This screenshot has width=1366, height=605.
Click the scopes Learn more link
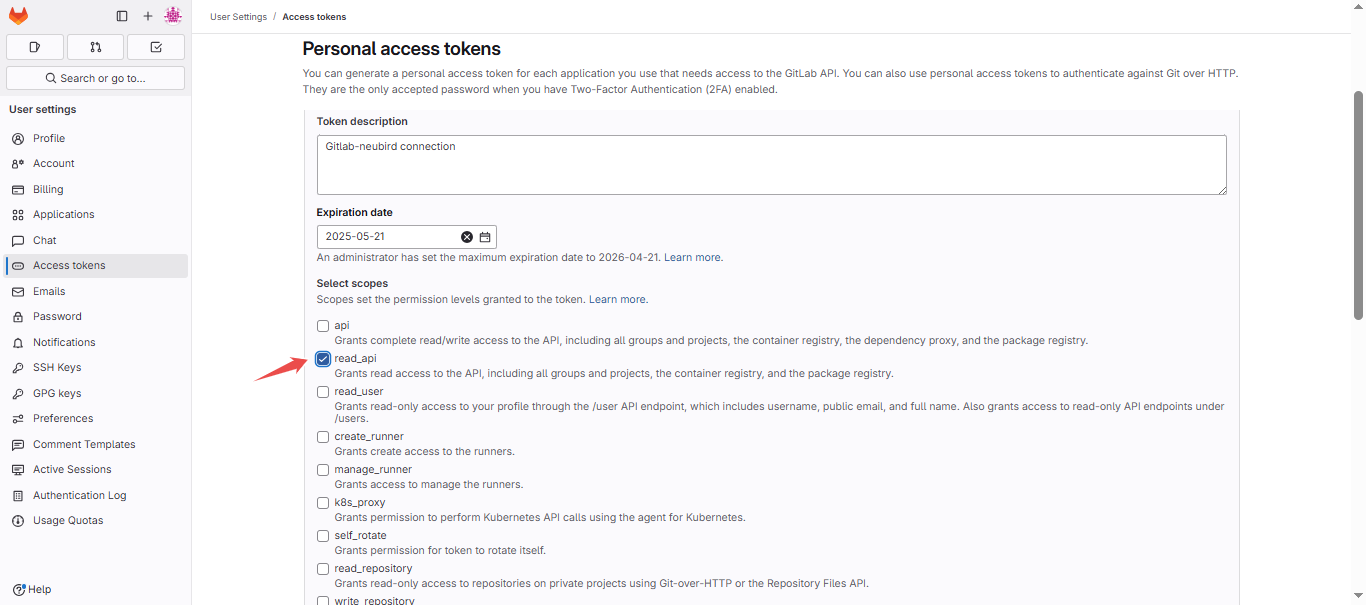pos(616,298)
